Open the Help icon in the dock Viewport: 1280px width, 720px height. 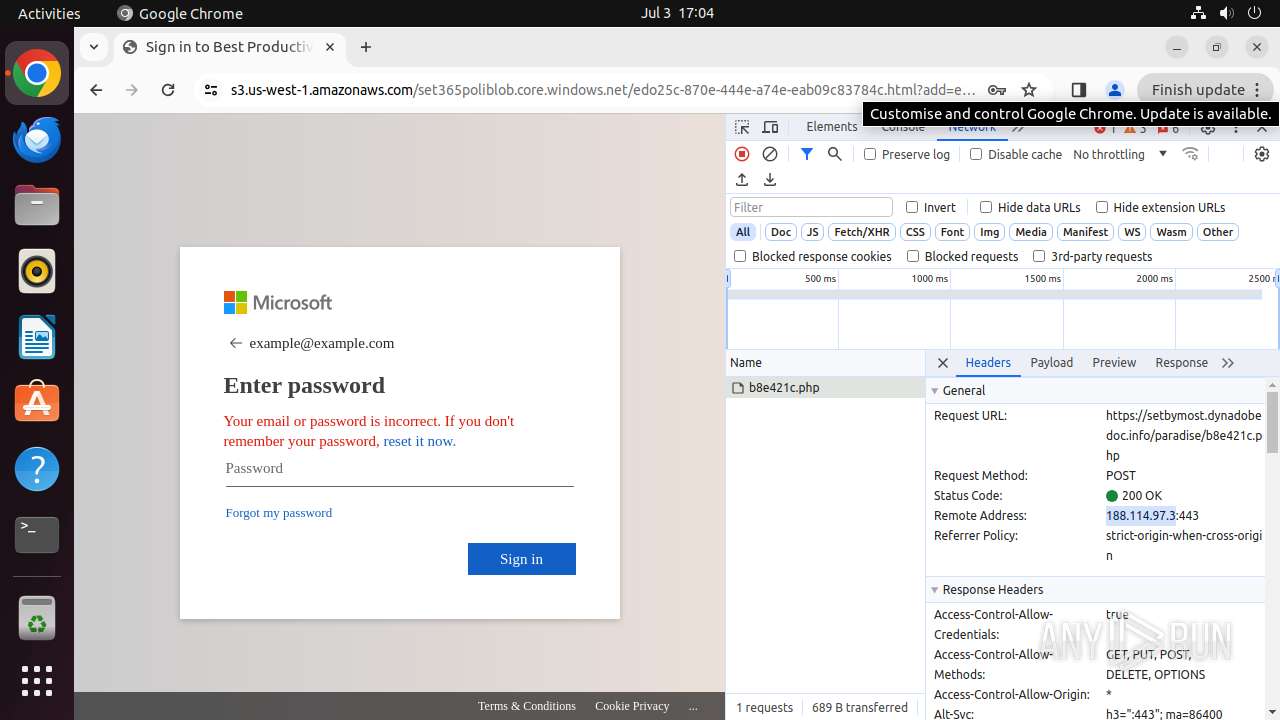[x=37, y=469]
